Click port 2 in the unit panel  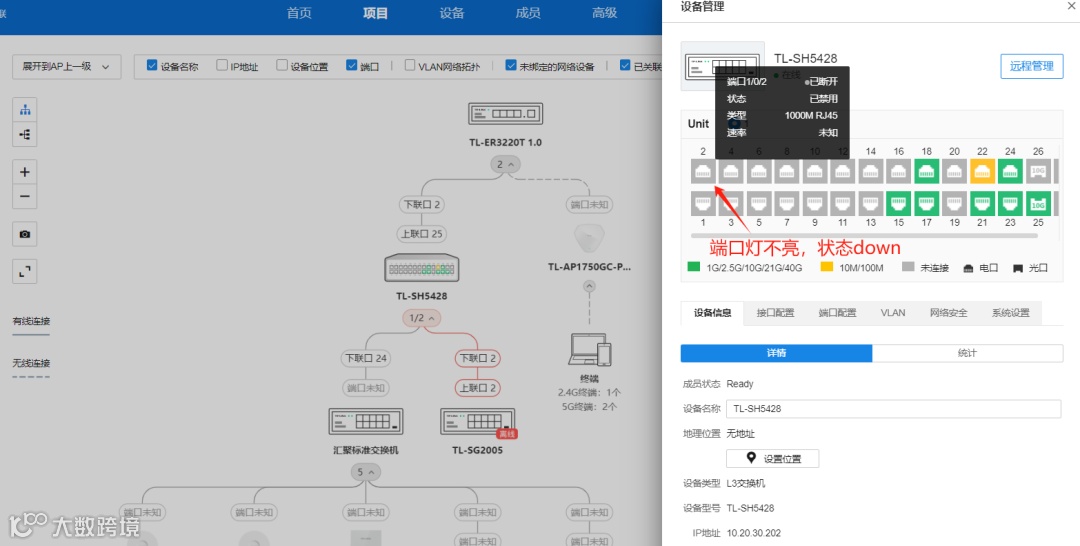(x=703, y=171)
